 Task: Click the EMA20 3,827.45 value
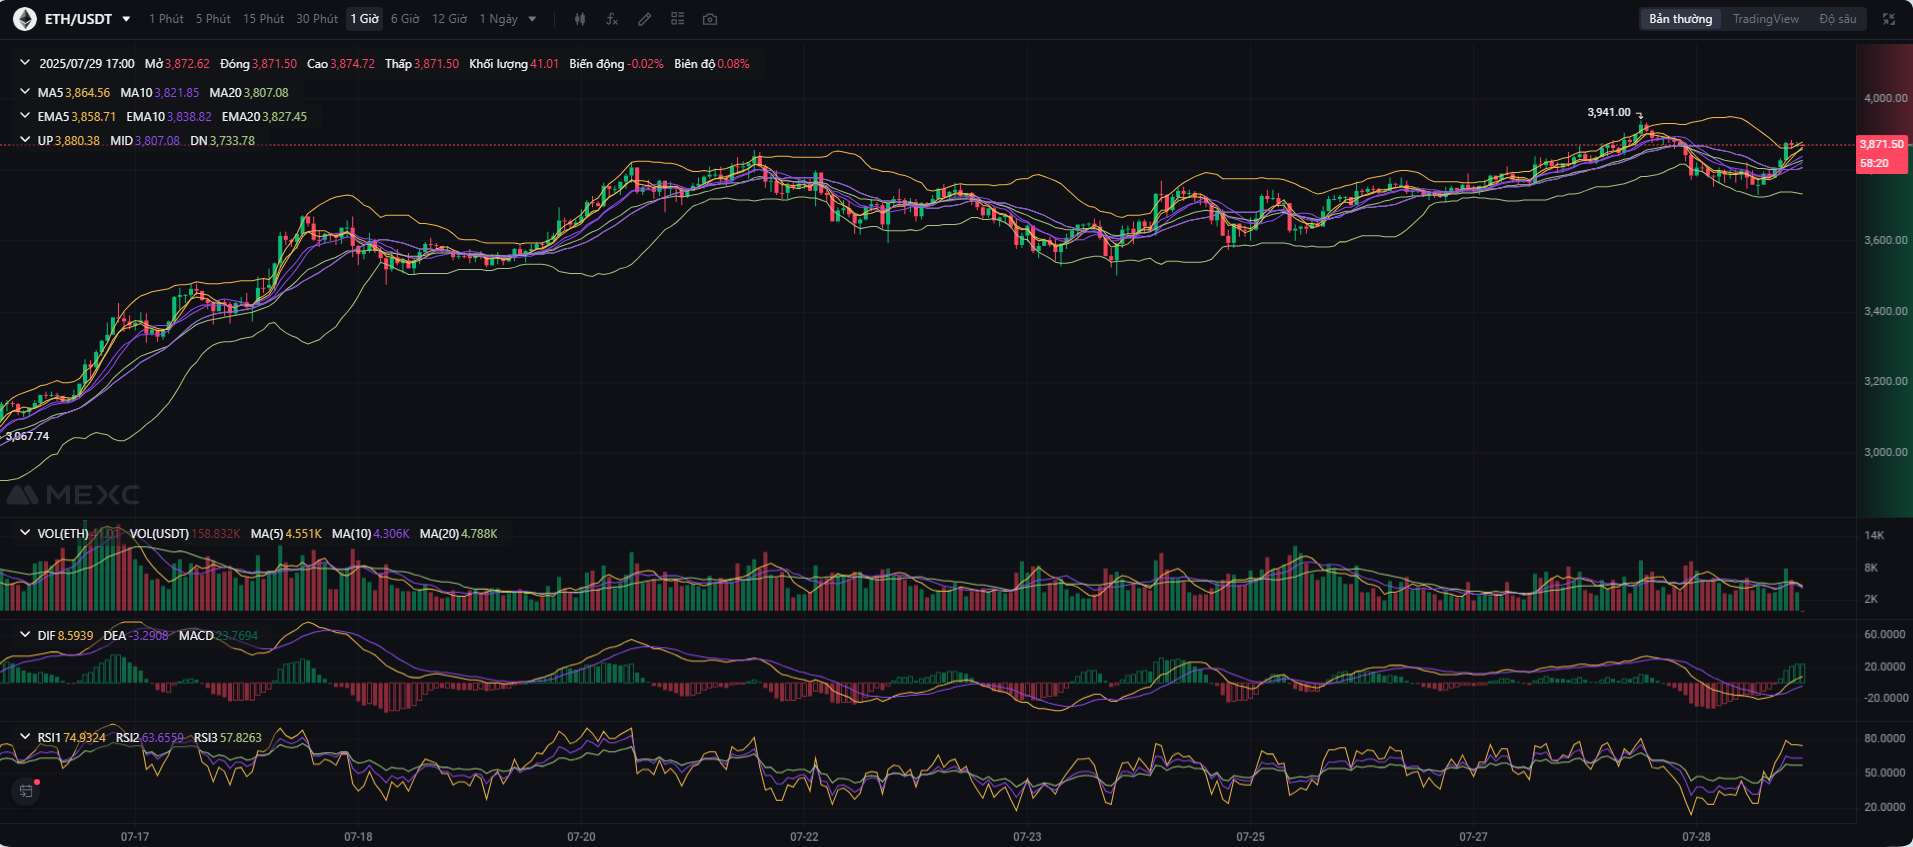tap(264, 117)
